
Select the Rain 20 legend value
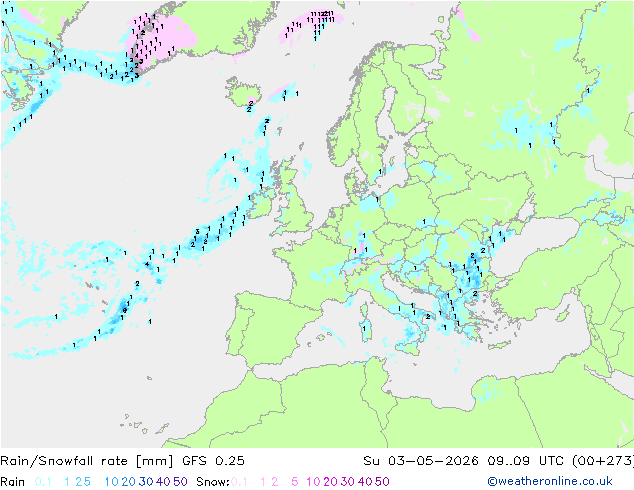pyautogui.click(x=129, y=482)
